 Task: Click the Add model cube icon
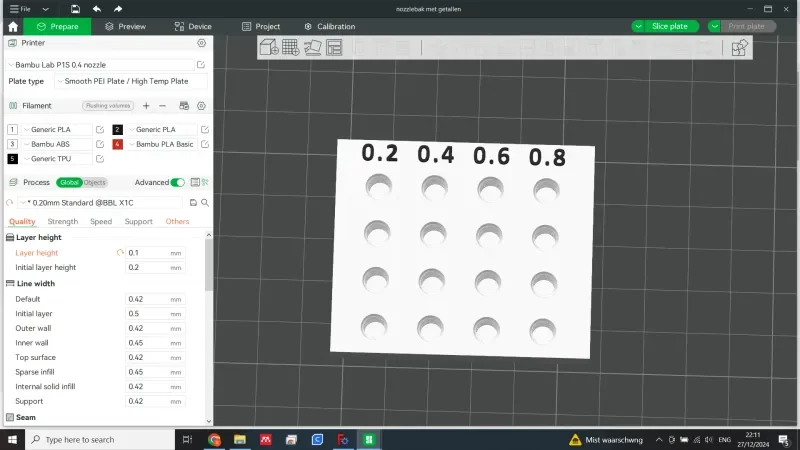point(269,47)
